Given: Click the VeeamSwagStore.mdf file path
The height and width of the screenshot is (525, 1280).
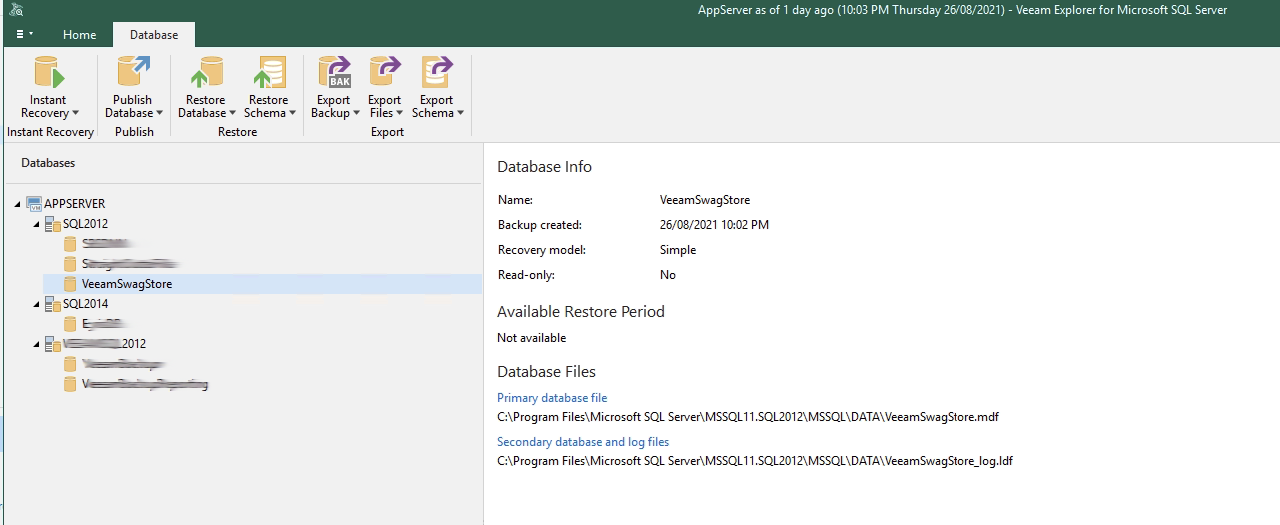Looking at the screenshot, I should pyautogui.click(x=748, y=417).
